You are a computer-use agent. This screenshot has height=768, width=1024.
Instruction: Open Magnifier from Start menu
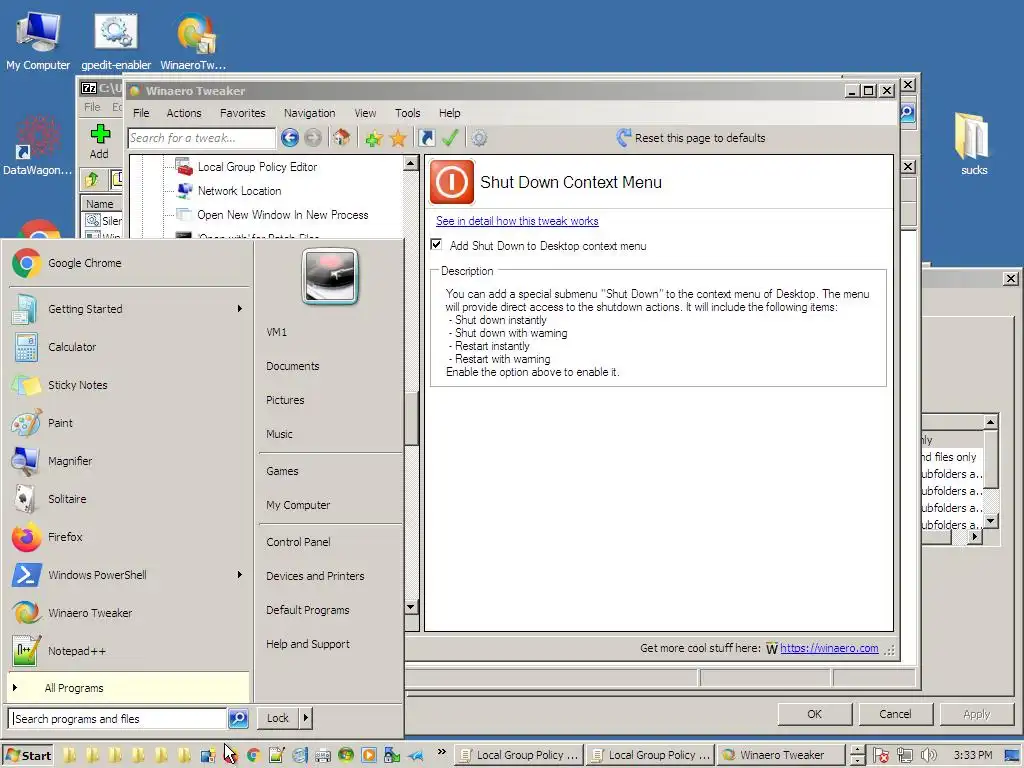click(130, 461)
